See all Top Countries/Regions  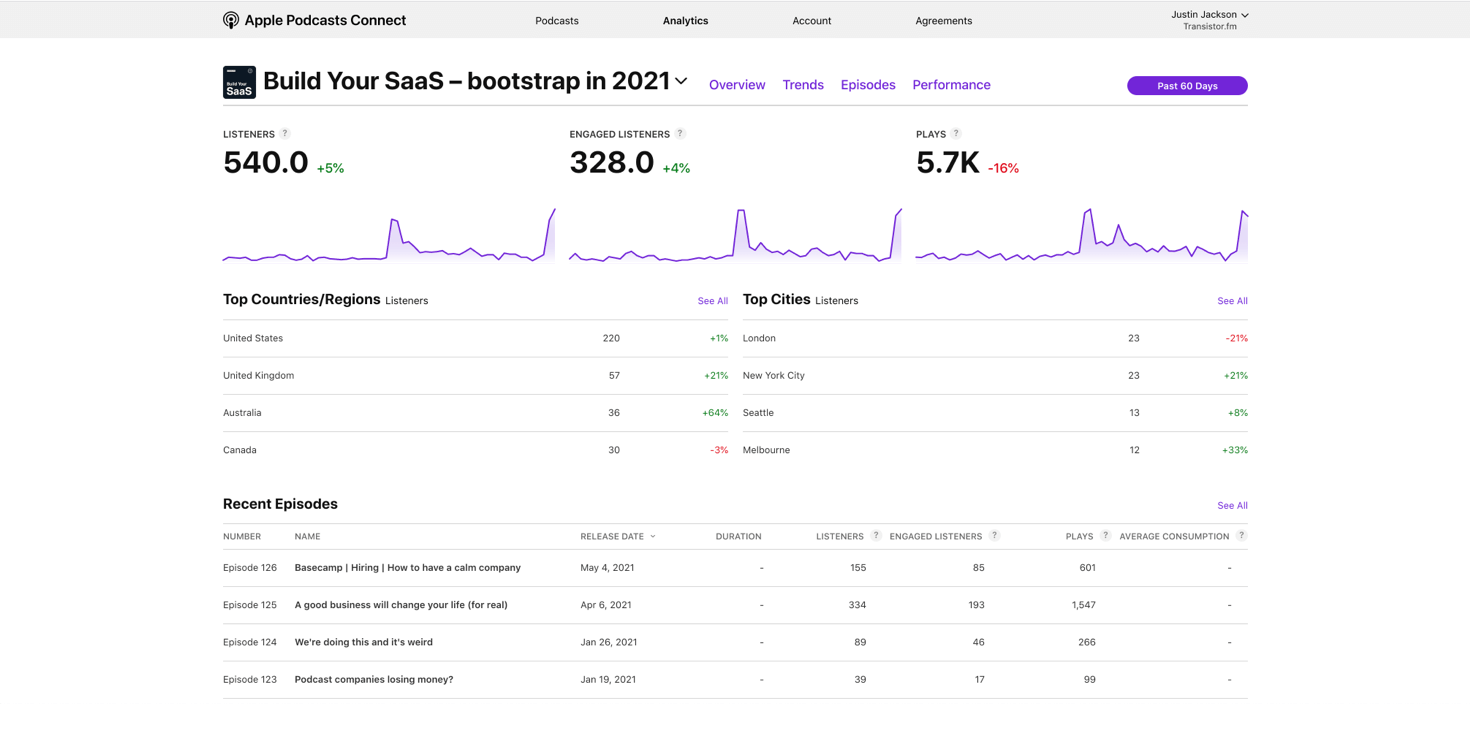tap(712, 301)
